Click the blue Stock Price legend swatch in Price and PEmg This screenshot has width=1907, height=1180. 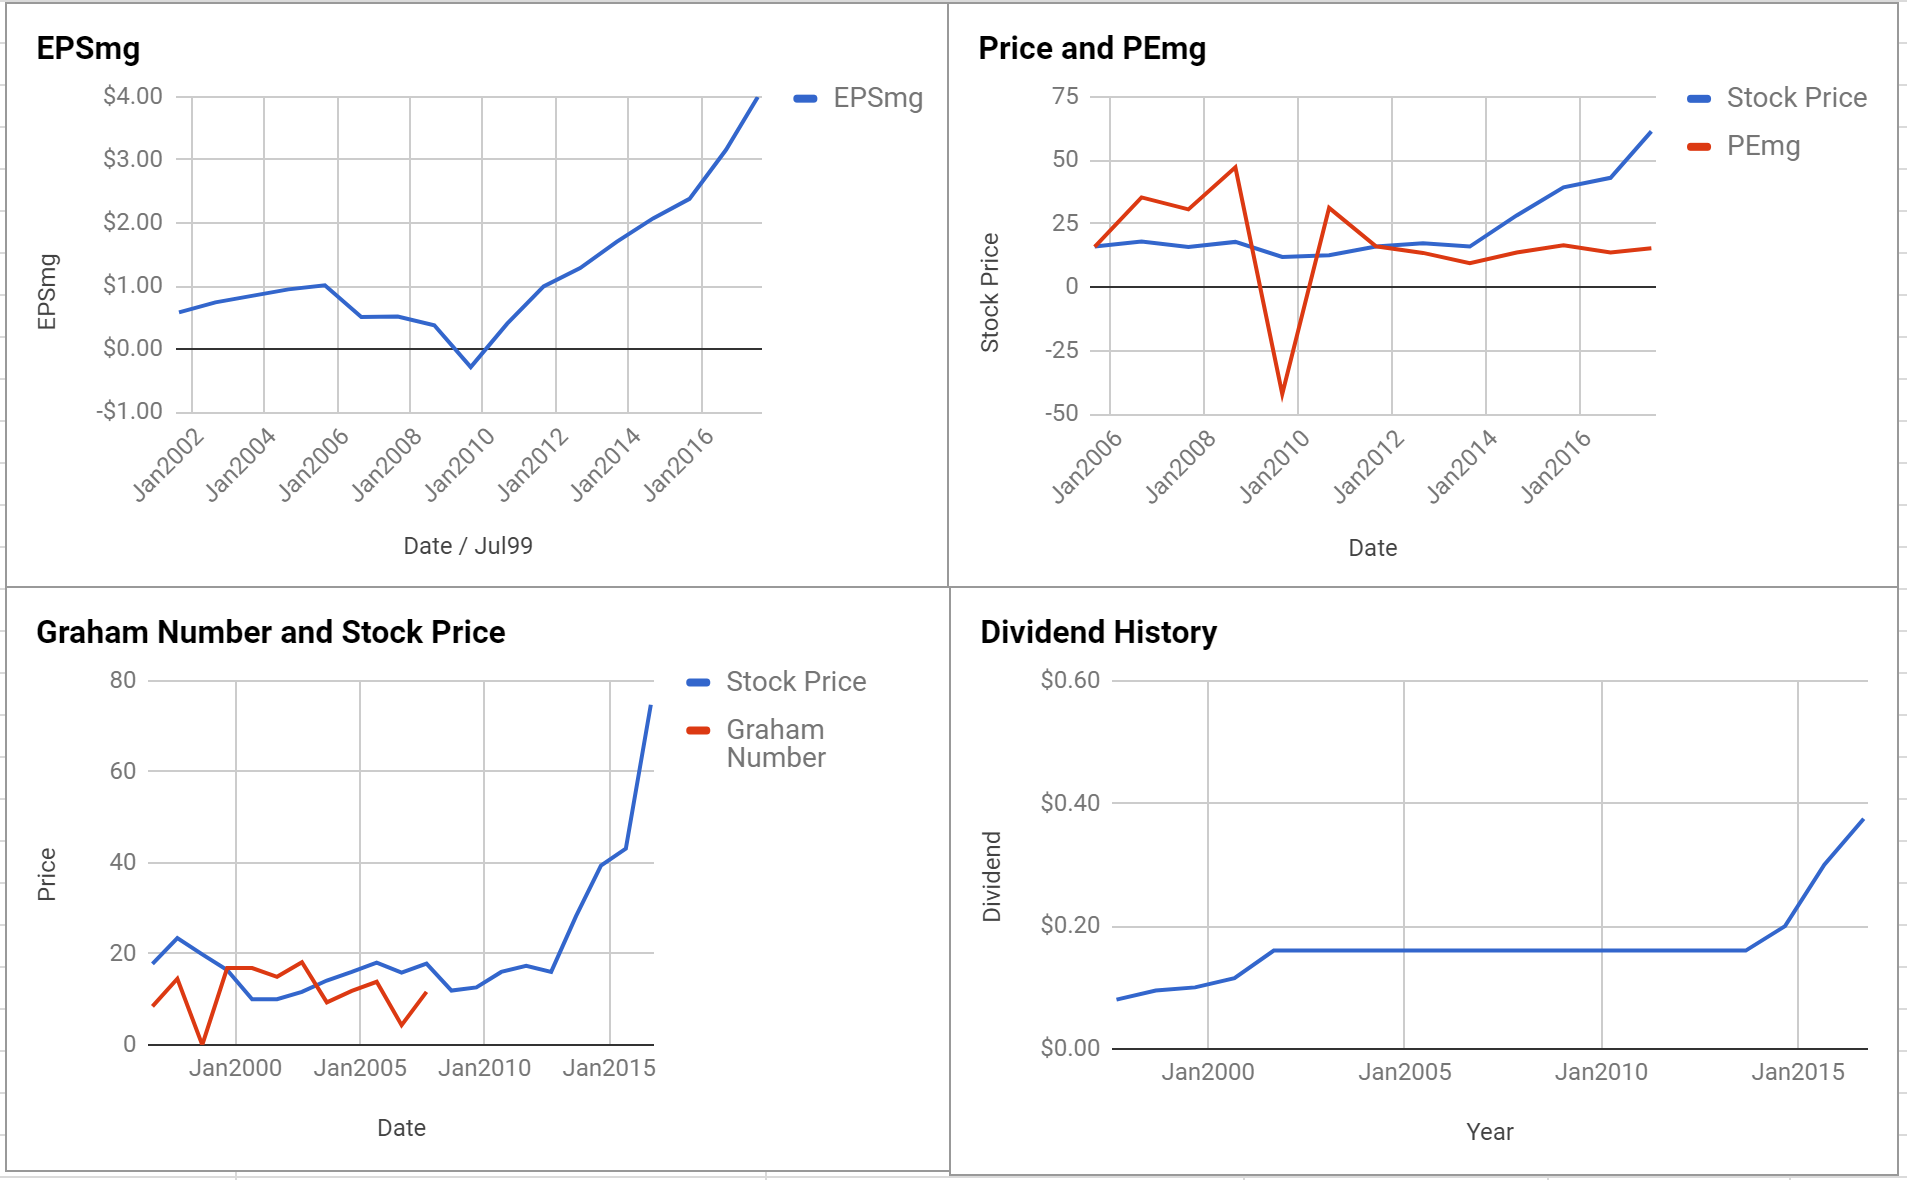point(1699,98)
